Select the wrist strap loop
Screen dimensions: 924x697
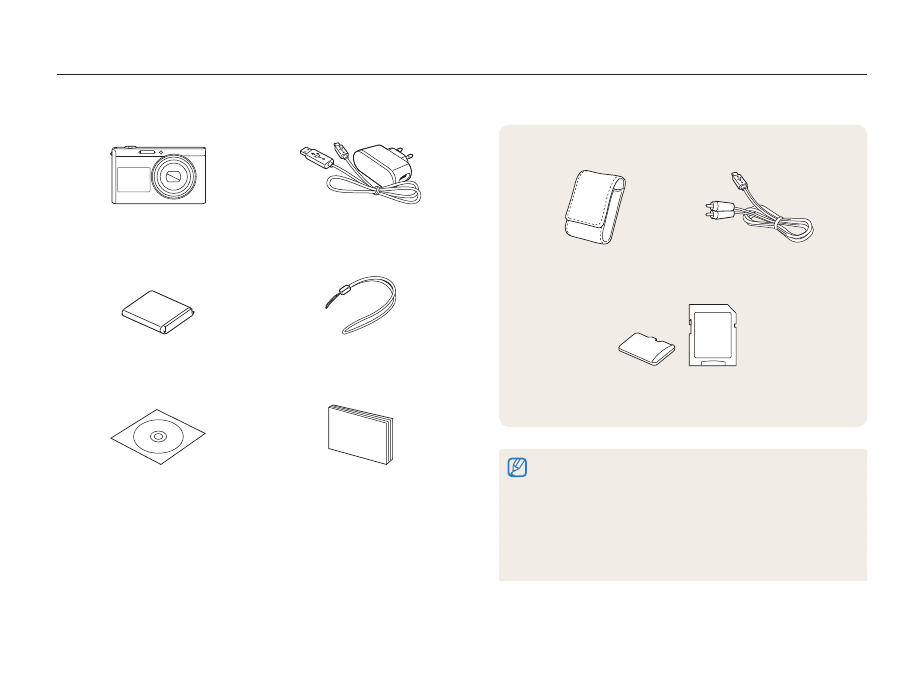tap(361, 305)
